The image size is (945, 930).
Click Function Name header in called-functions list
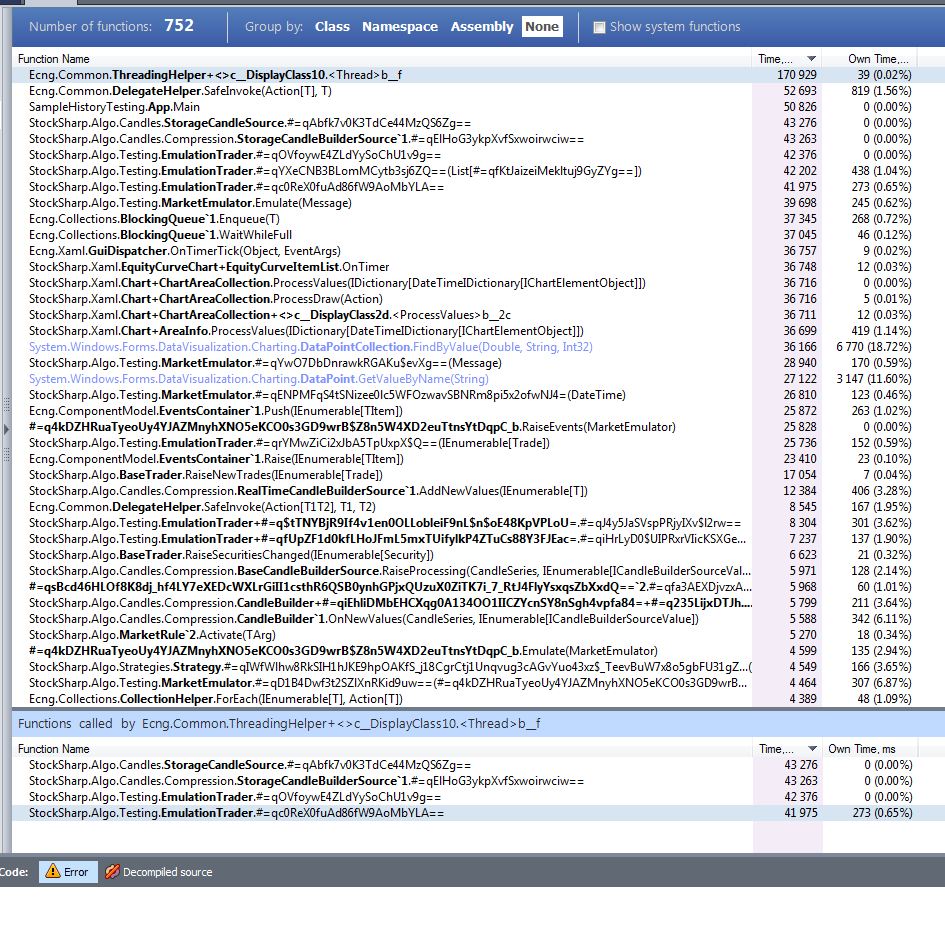click(54, 749)
